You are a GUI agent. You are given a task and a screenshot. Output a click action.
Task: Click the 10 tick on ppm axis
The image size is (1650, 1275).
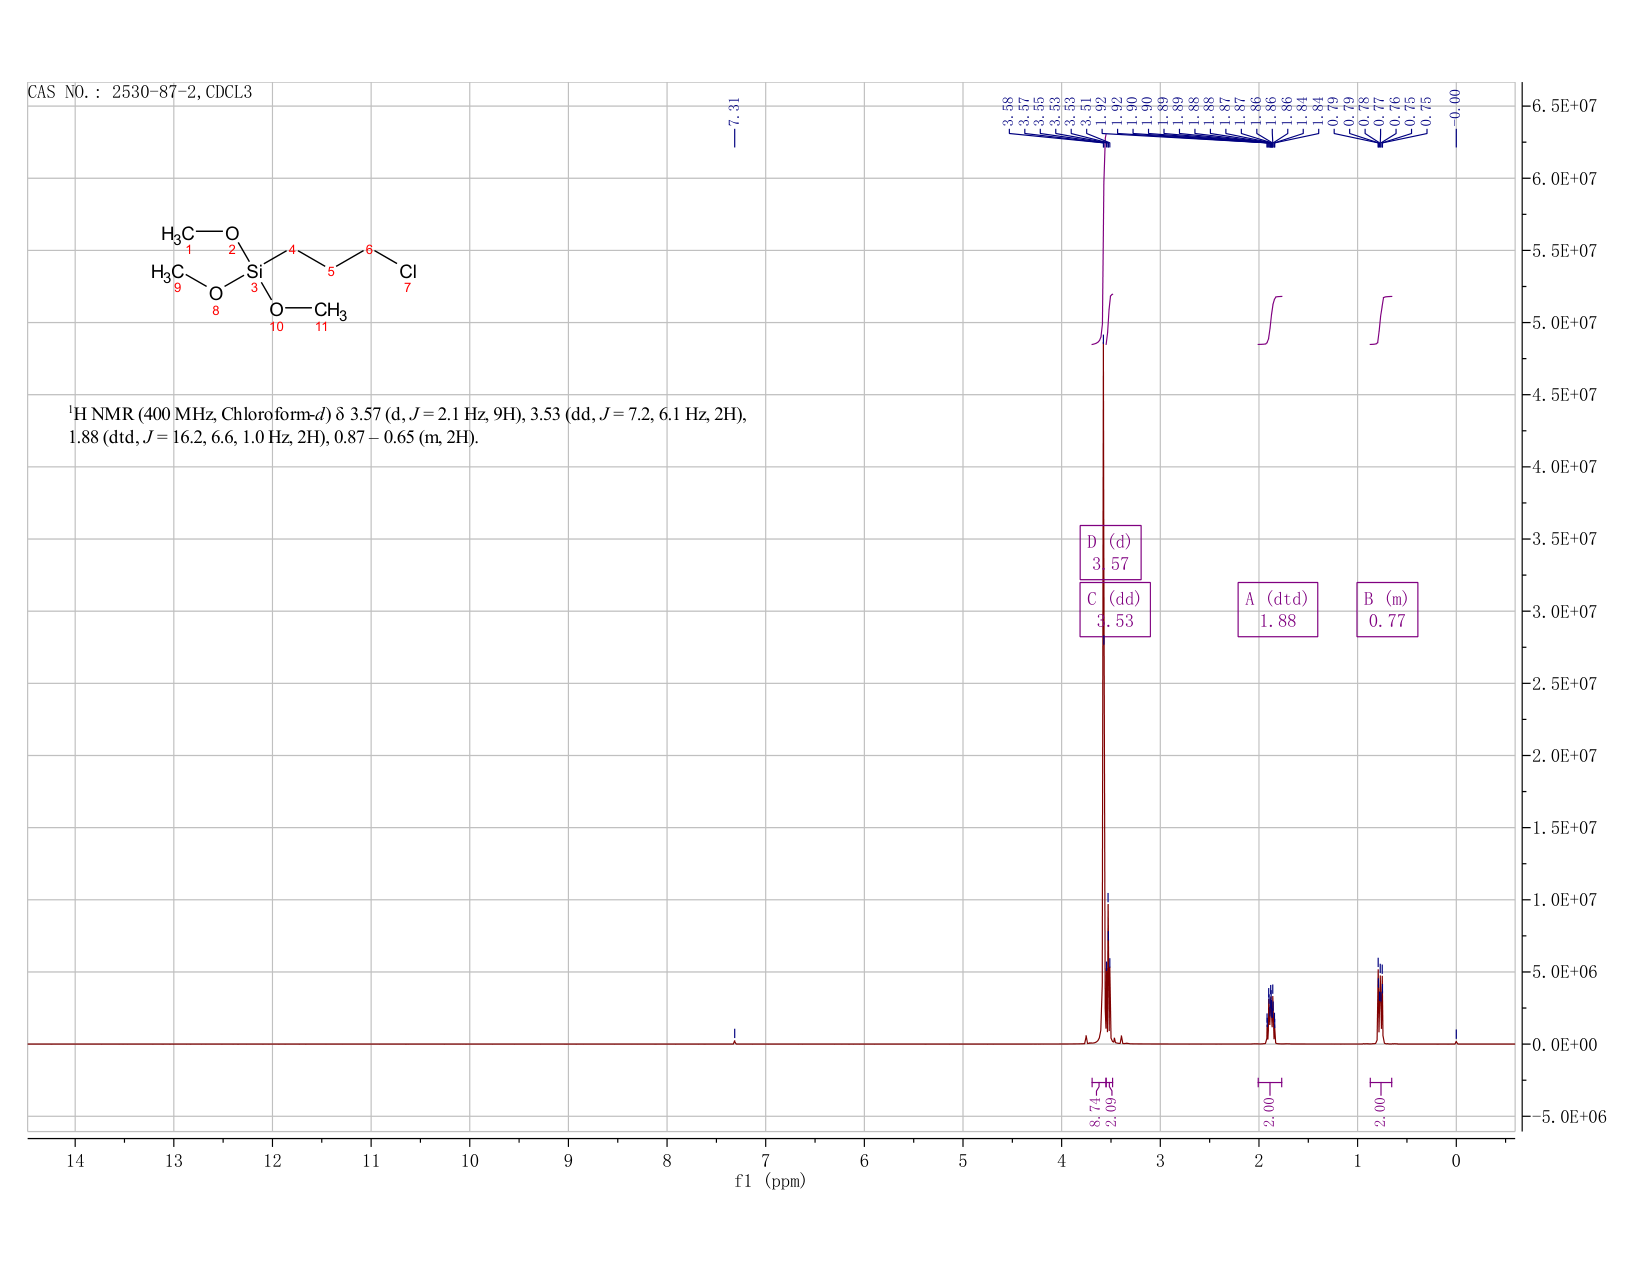click(x=470, y=1160)
